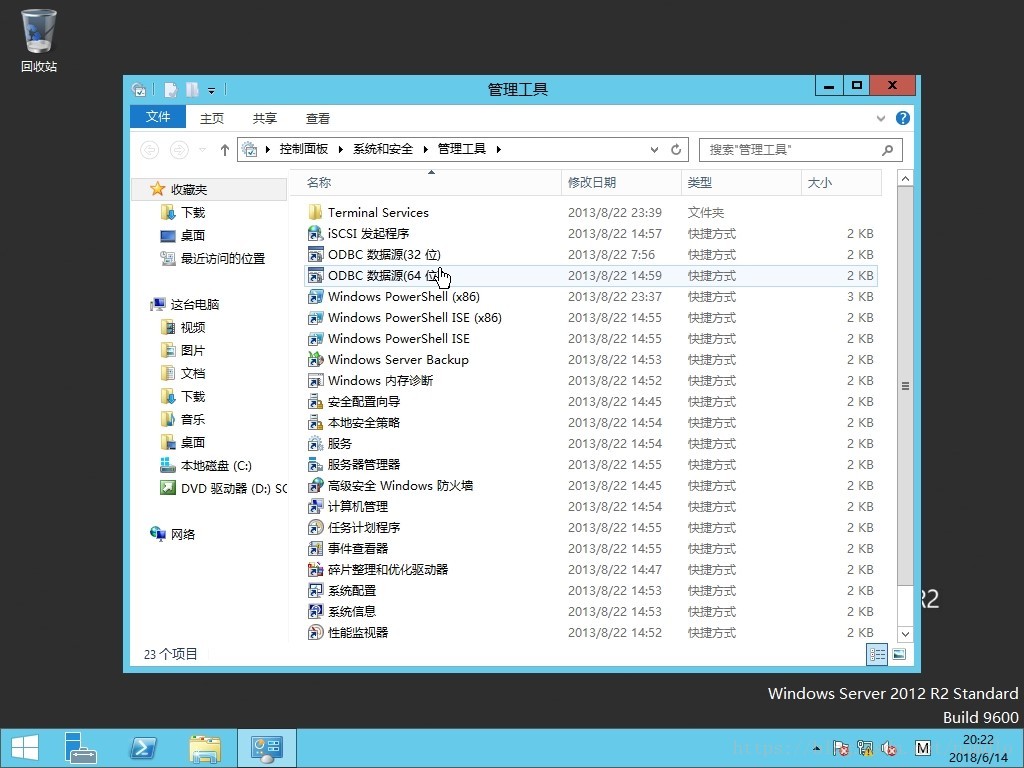The image size is (1024, 768).
Task: Open the 文件 ribbon tab
Action: click(158, 117)
